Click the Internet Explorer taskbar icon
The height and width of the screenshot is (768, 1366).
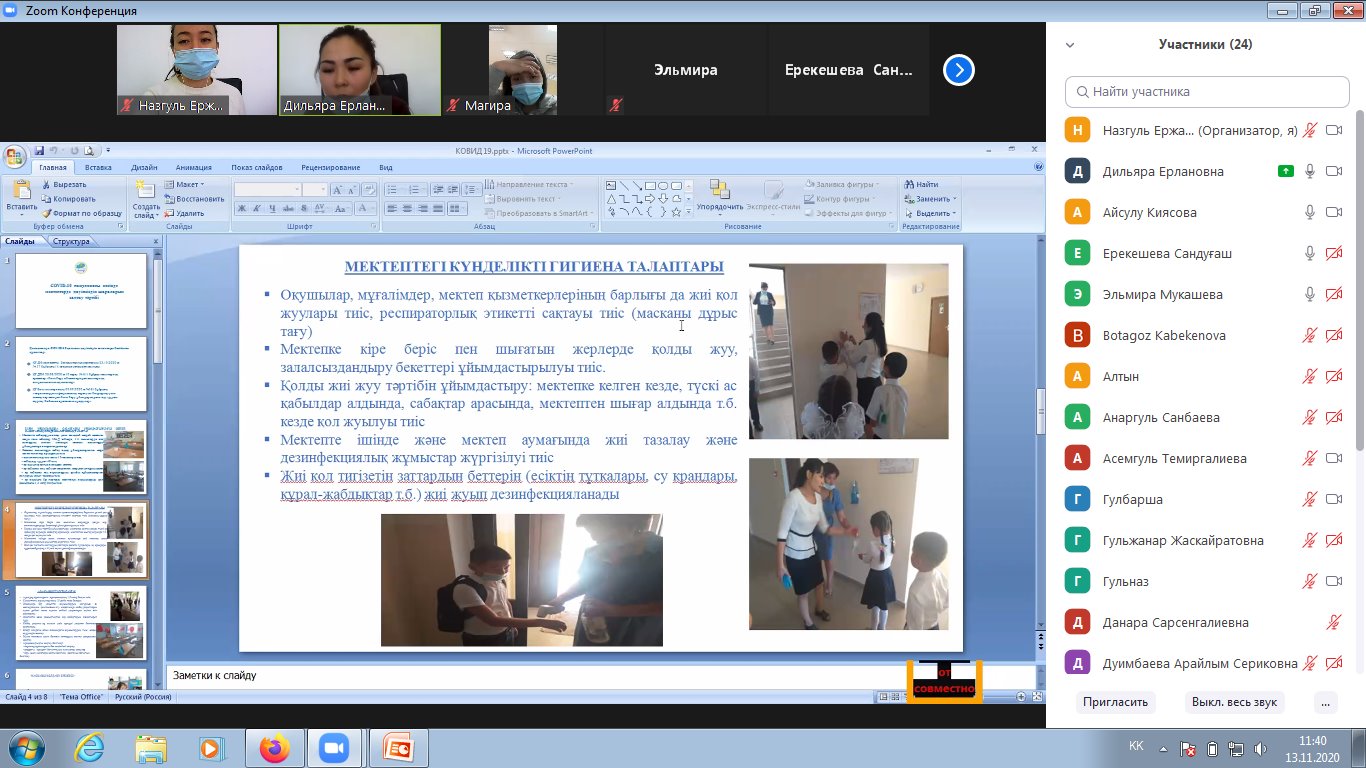pos(89,748)
